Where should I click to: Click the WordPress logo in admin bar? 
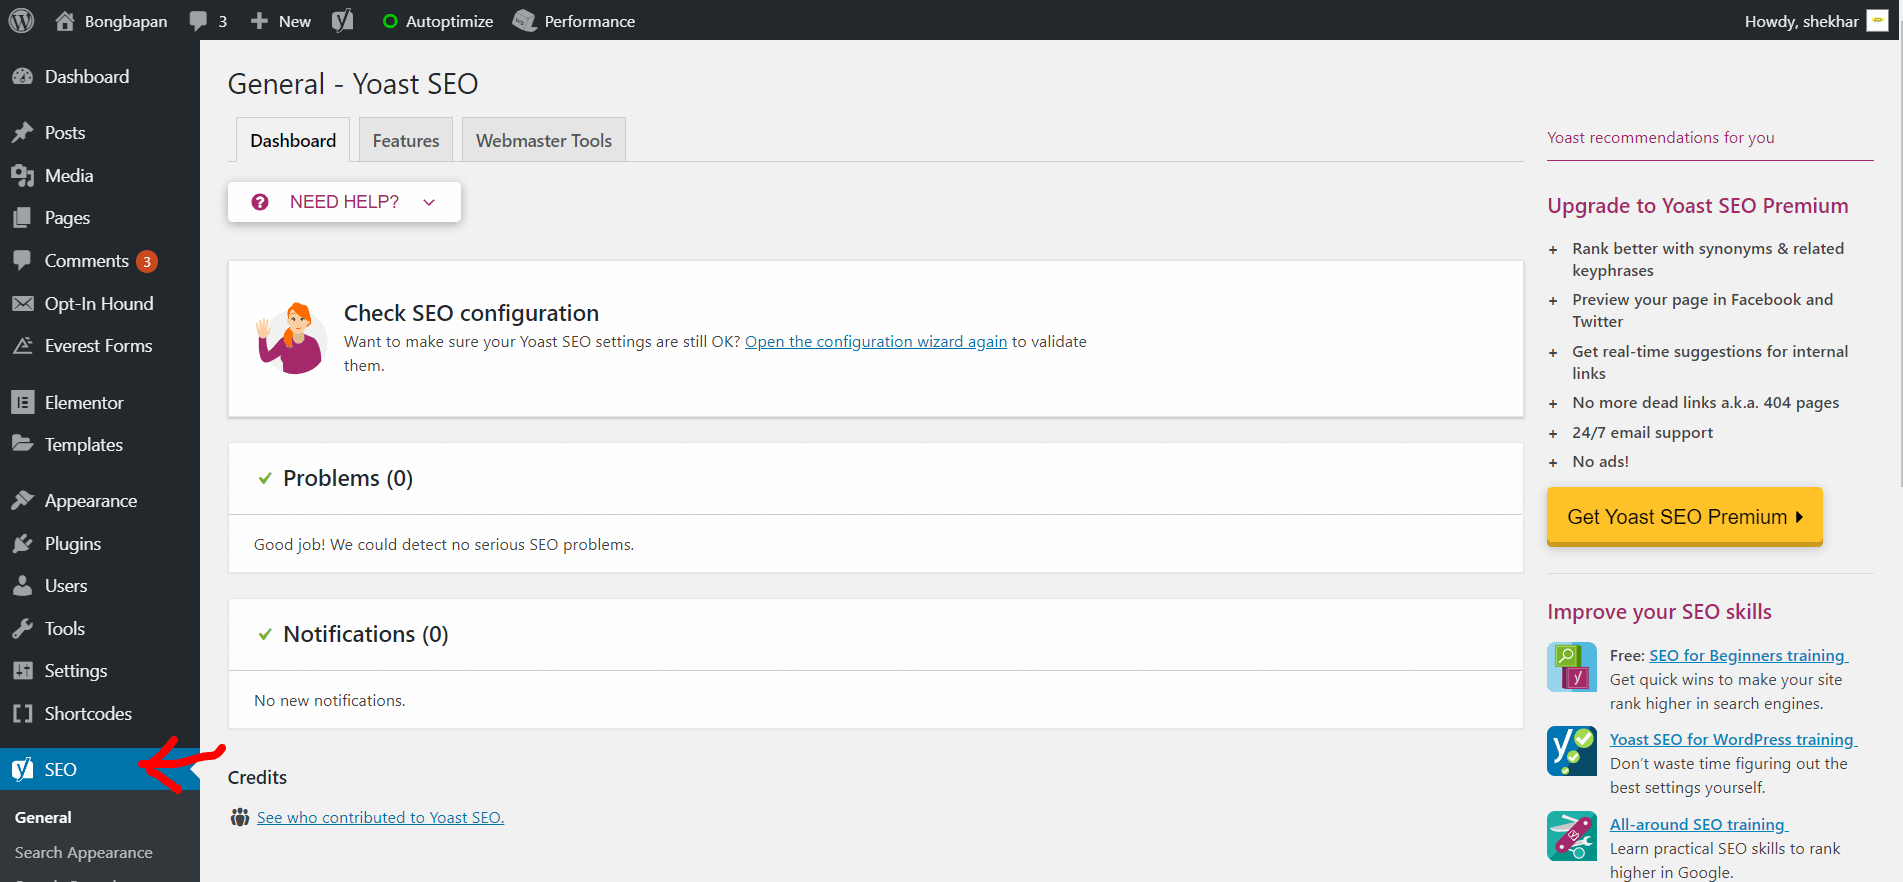(x=21, y=21)
